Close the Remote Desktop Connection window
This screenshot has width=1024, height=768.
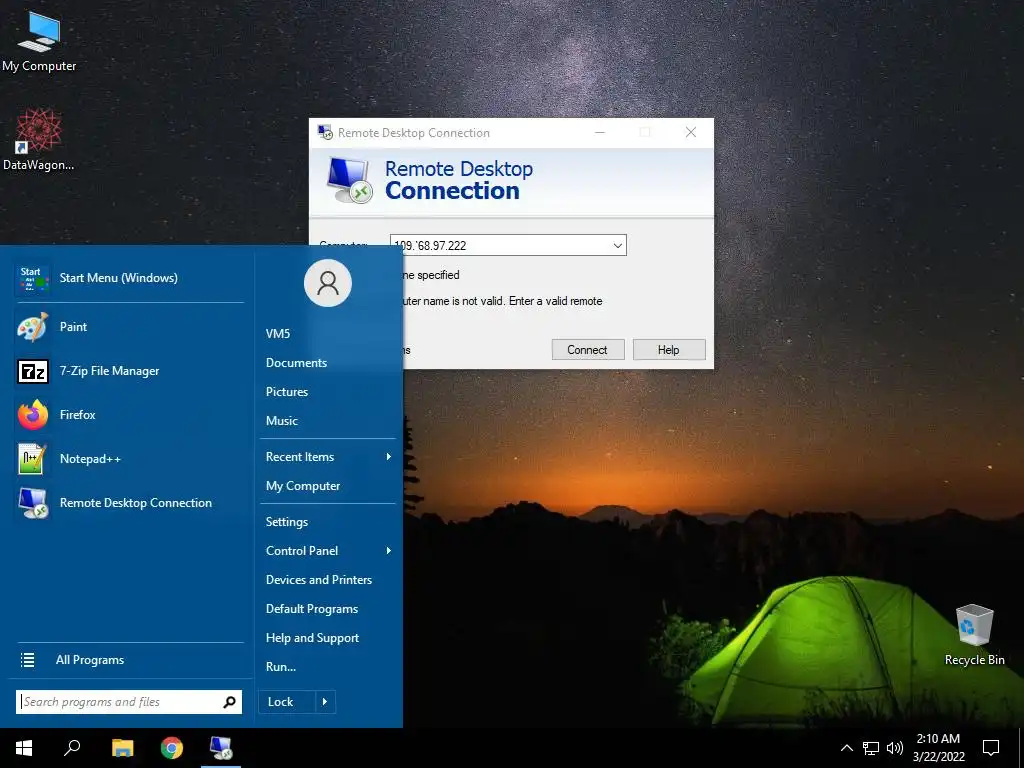tap(691, 133)
